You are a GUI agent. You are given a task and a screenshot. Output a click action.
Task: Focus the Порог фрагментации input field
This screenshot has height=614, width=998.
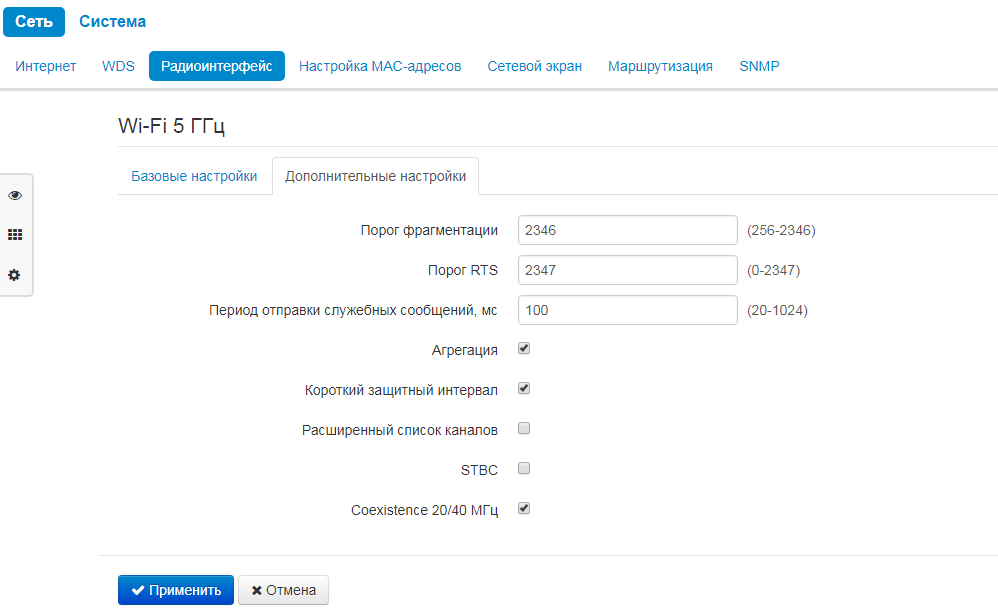click(x=627, y=230)
